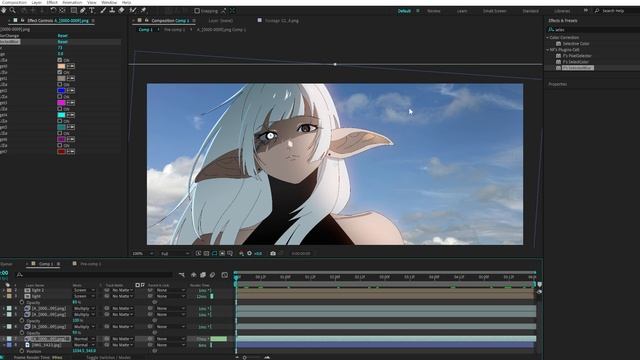Screen dimensions: 640x360
Task: Click Toggle Switches / Modes button
Action: pyautogui.click(x=109, y=358)
